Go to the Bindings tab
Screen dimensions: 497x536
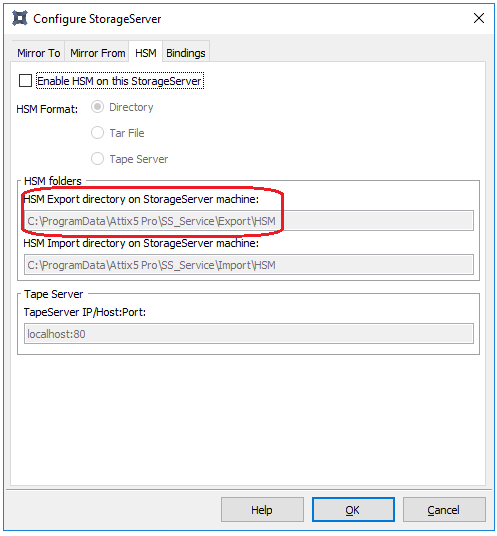186,53
